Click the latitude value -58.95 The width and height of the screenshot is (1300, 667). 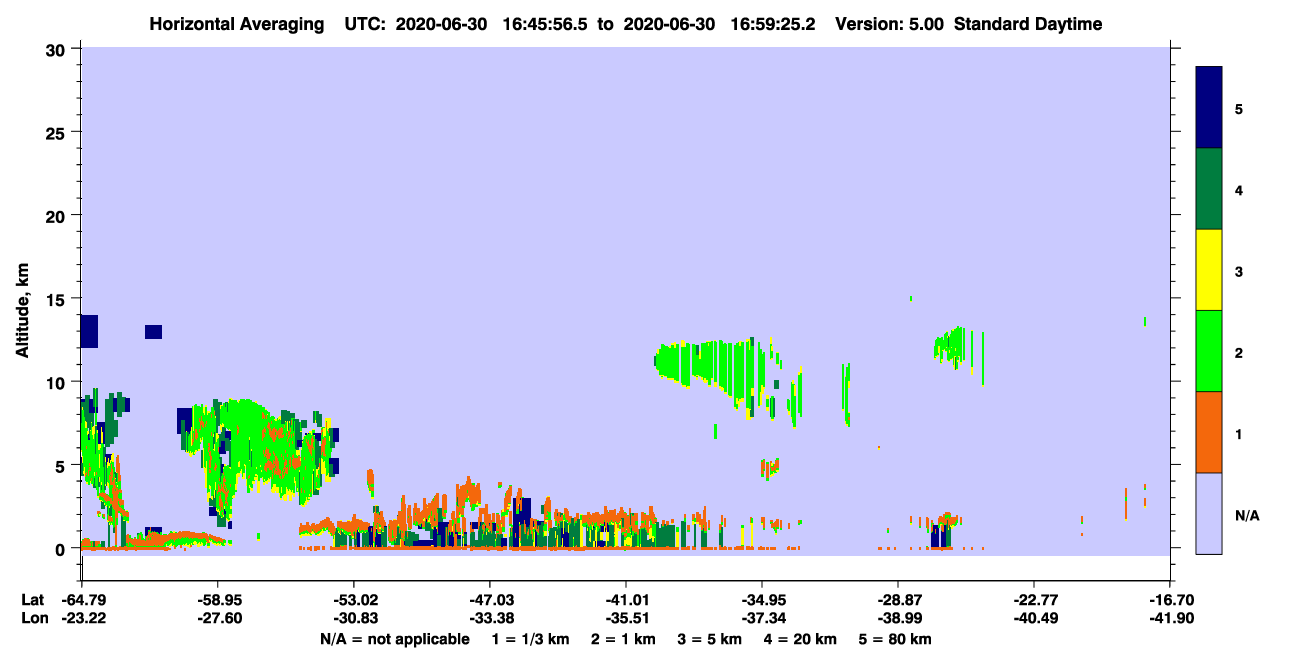(218, 600)
